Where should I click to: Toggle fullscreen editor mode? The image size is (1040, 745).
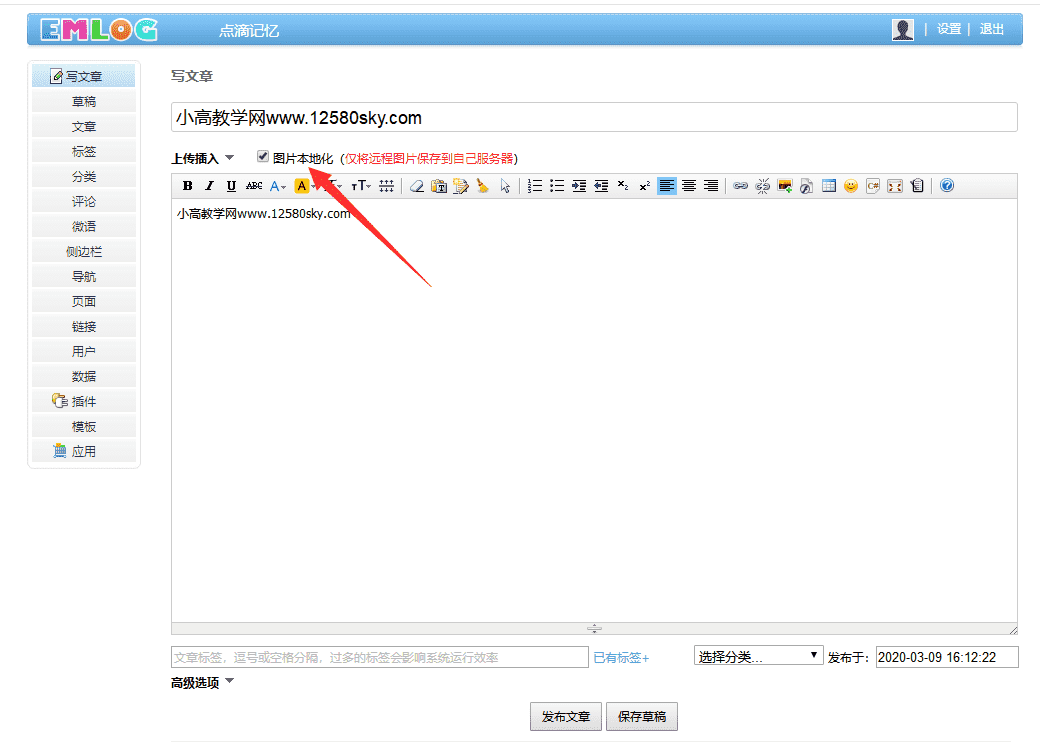[x=895, y=186]
